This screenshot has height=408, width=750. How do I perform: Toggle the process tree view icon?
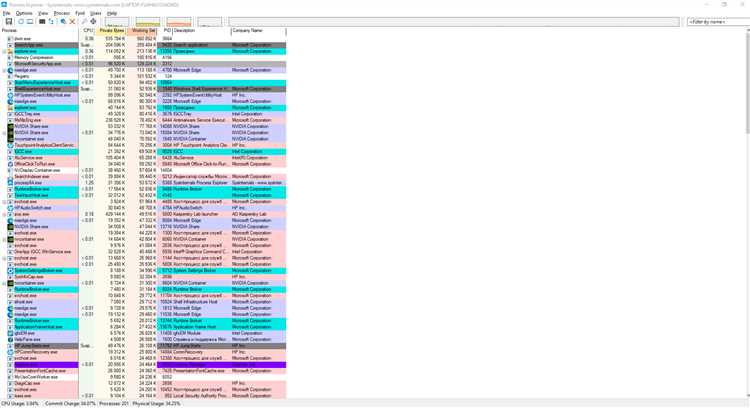coord(51,22)
